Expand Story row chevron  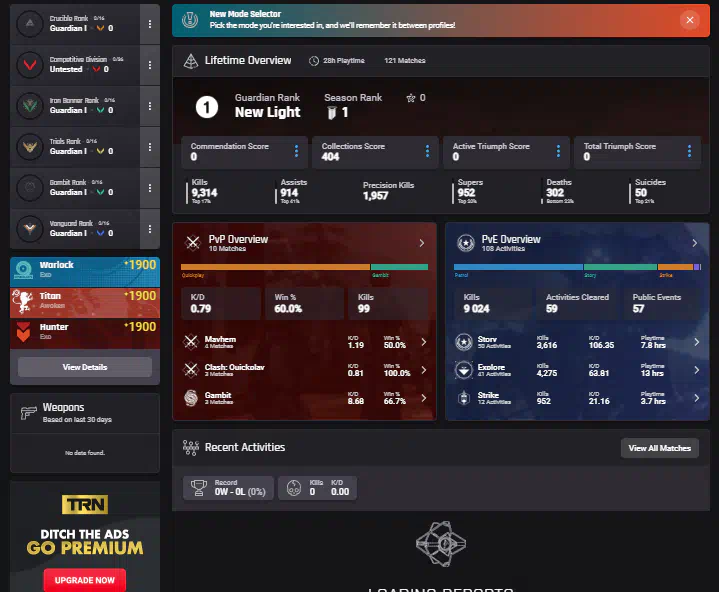696,342
